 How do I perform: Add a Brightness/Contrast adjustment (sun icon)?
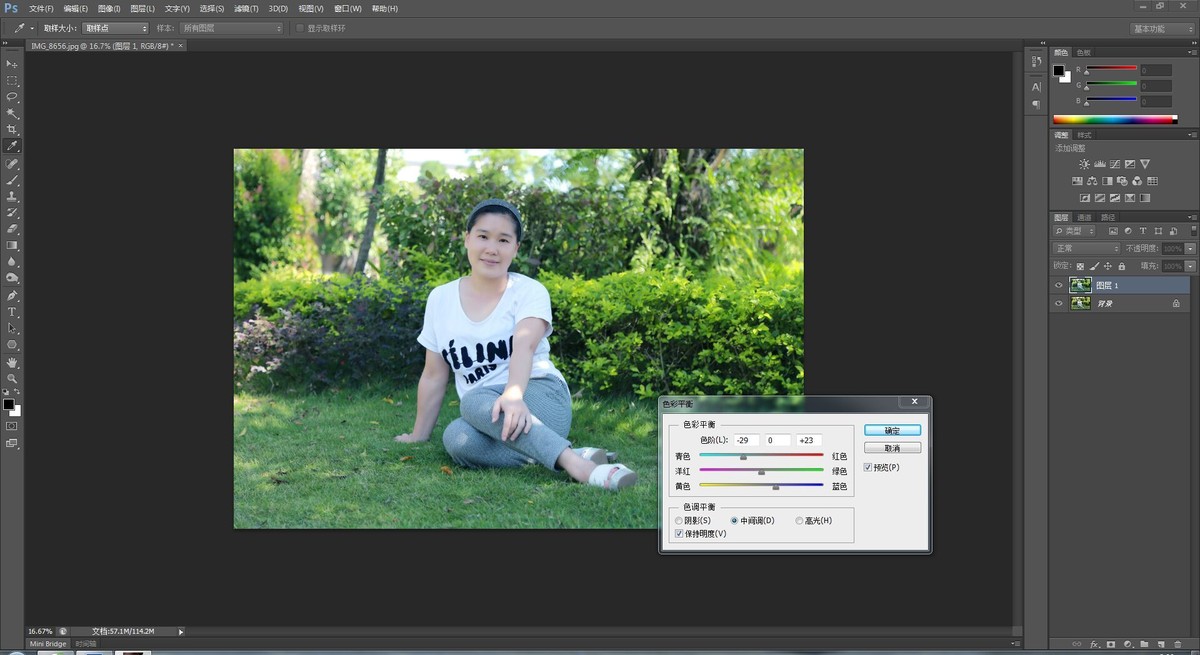(1084, 164)
